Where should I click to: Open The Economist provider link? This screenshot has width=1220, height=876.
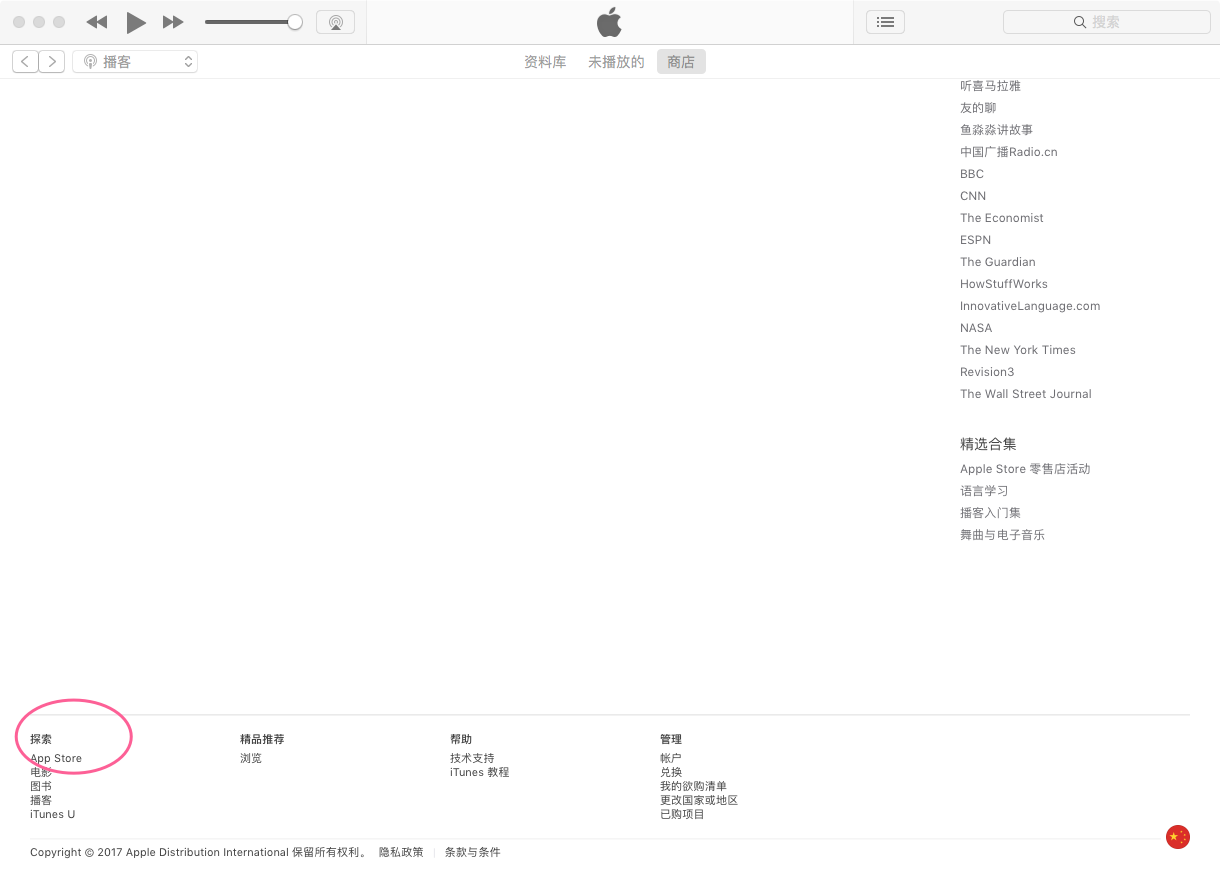pyautogui.click(x=1002, y=218)
